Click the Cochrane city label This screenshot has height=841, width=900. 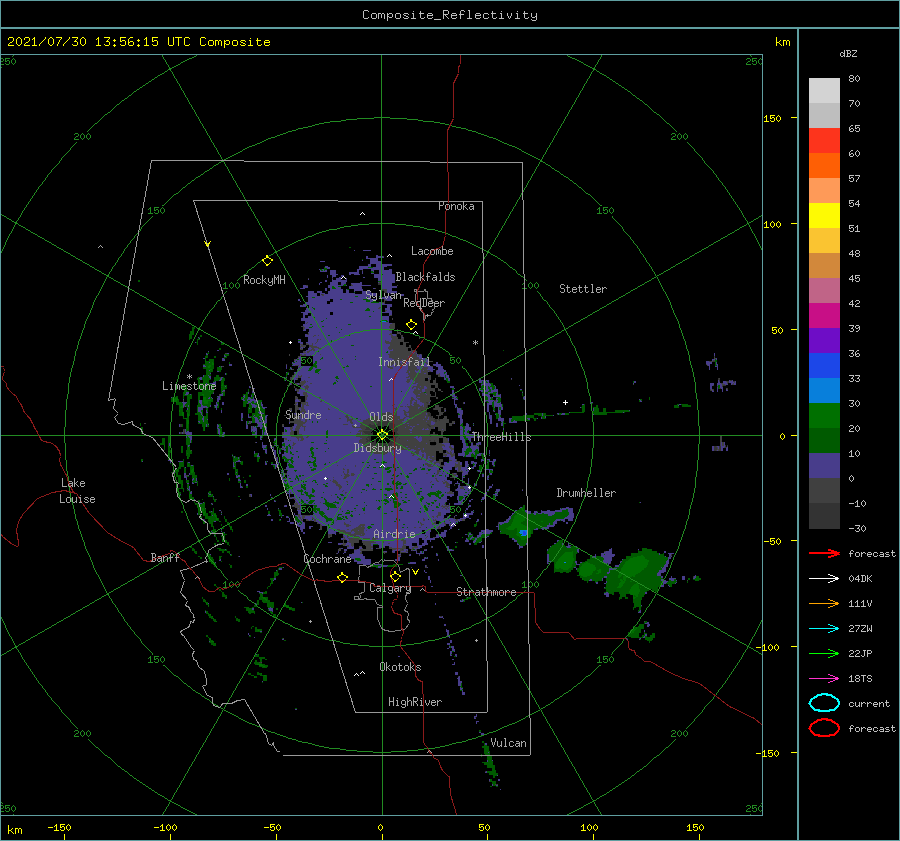tap(327, 559)
